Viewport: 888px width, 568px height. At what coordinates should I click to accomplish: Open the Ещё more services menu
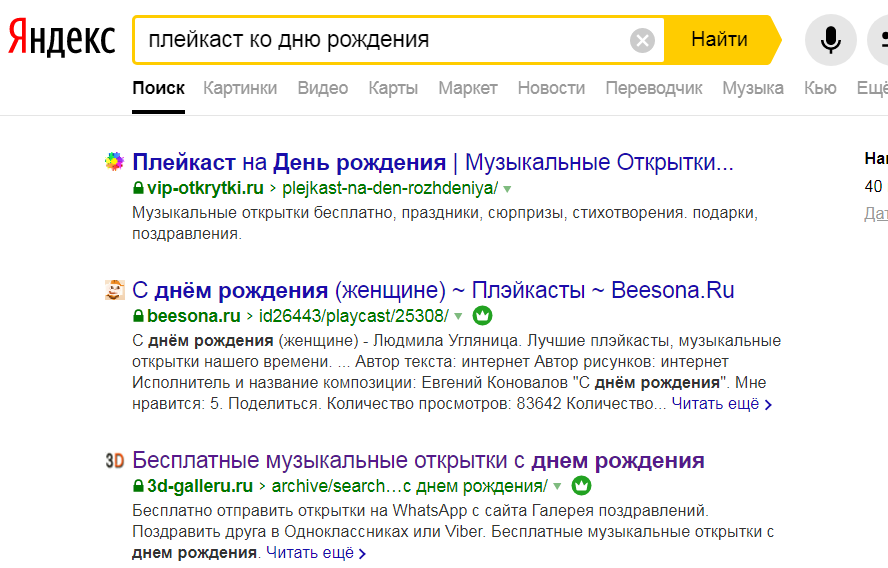point(872,88)
